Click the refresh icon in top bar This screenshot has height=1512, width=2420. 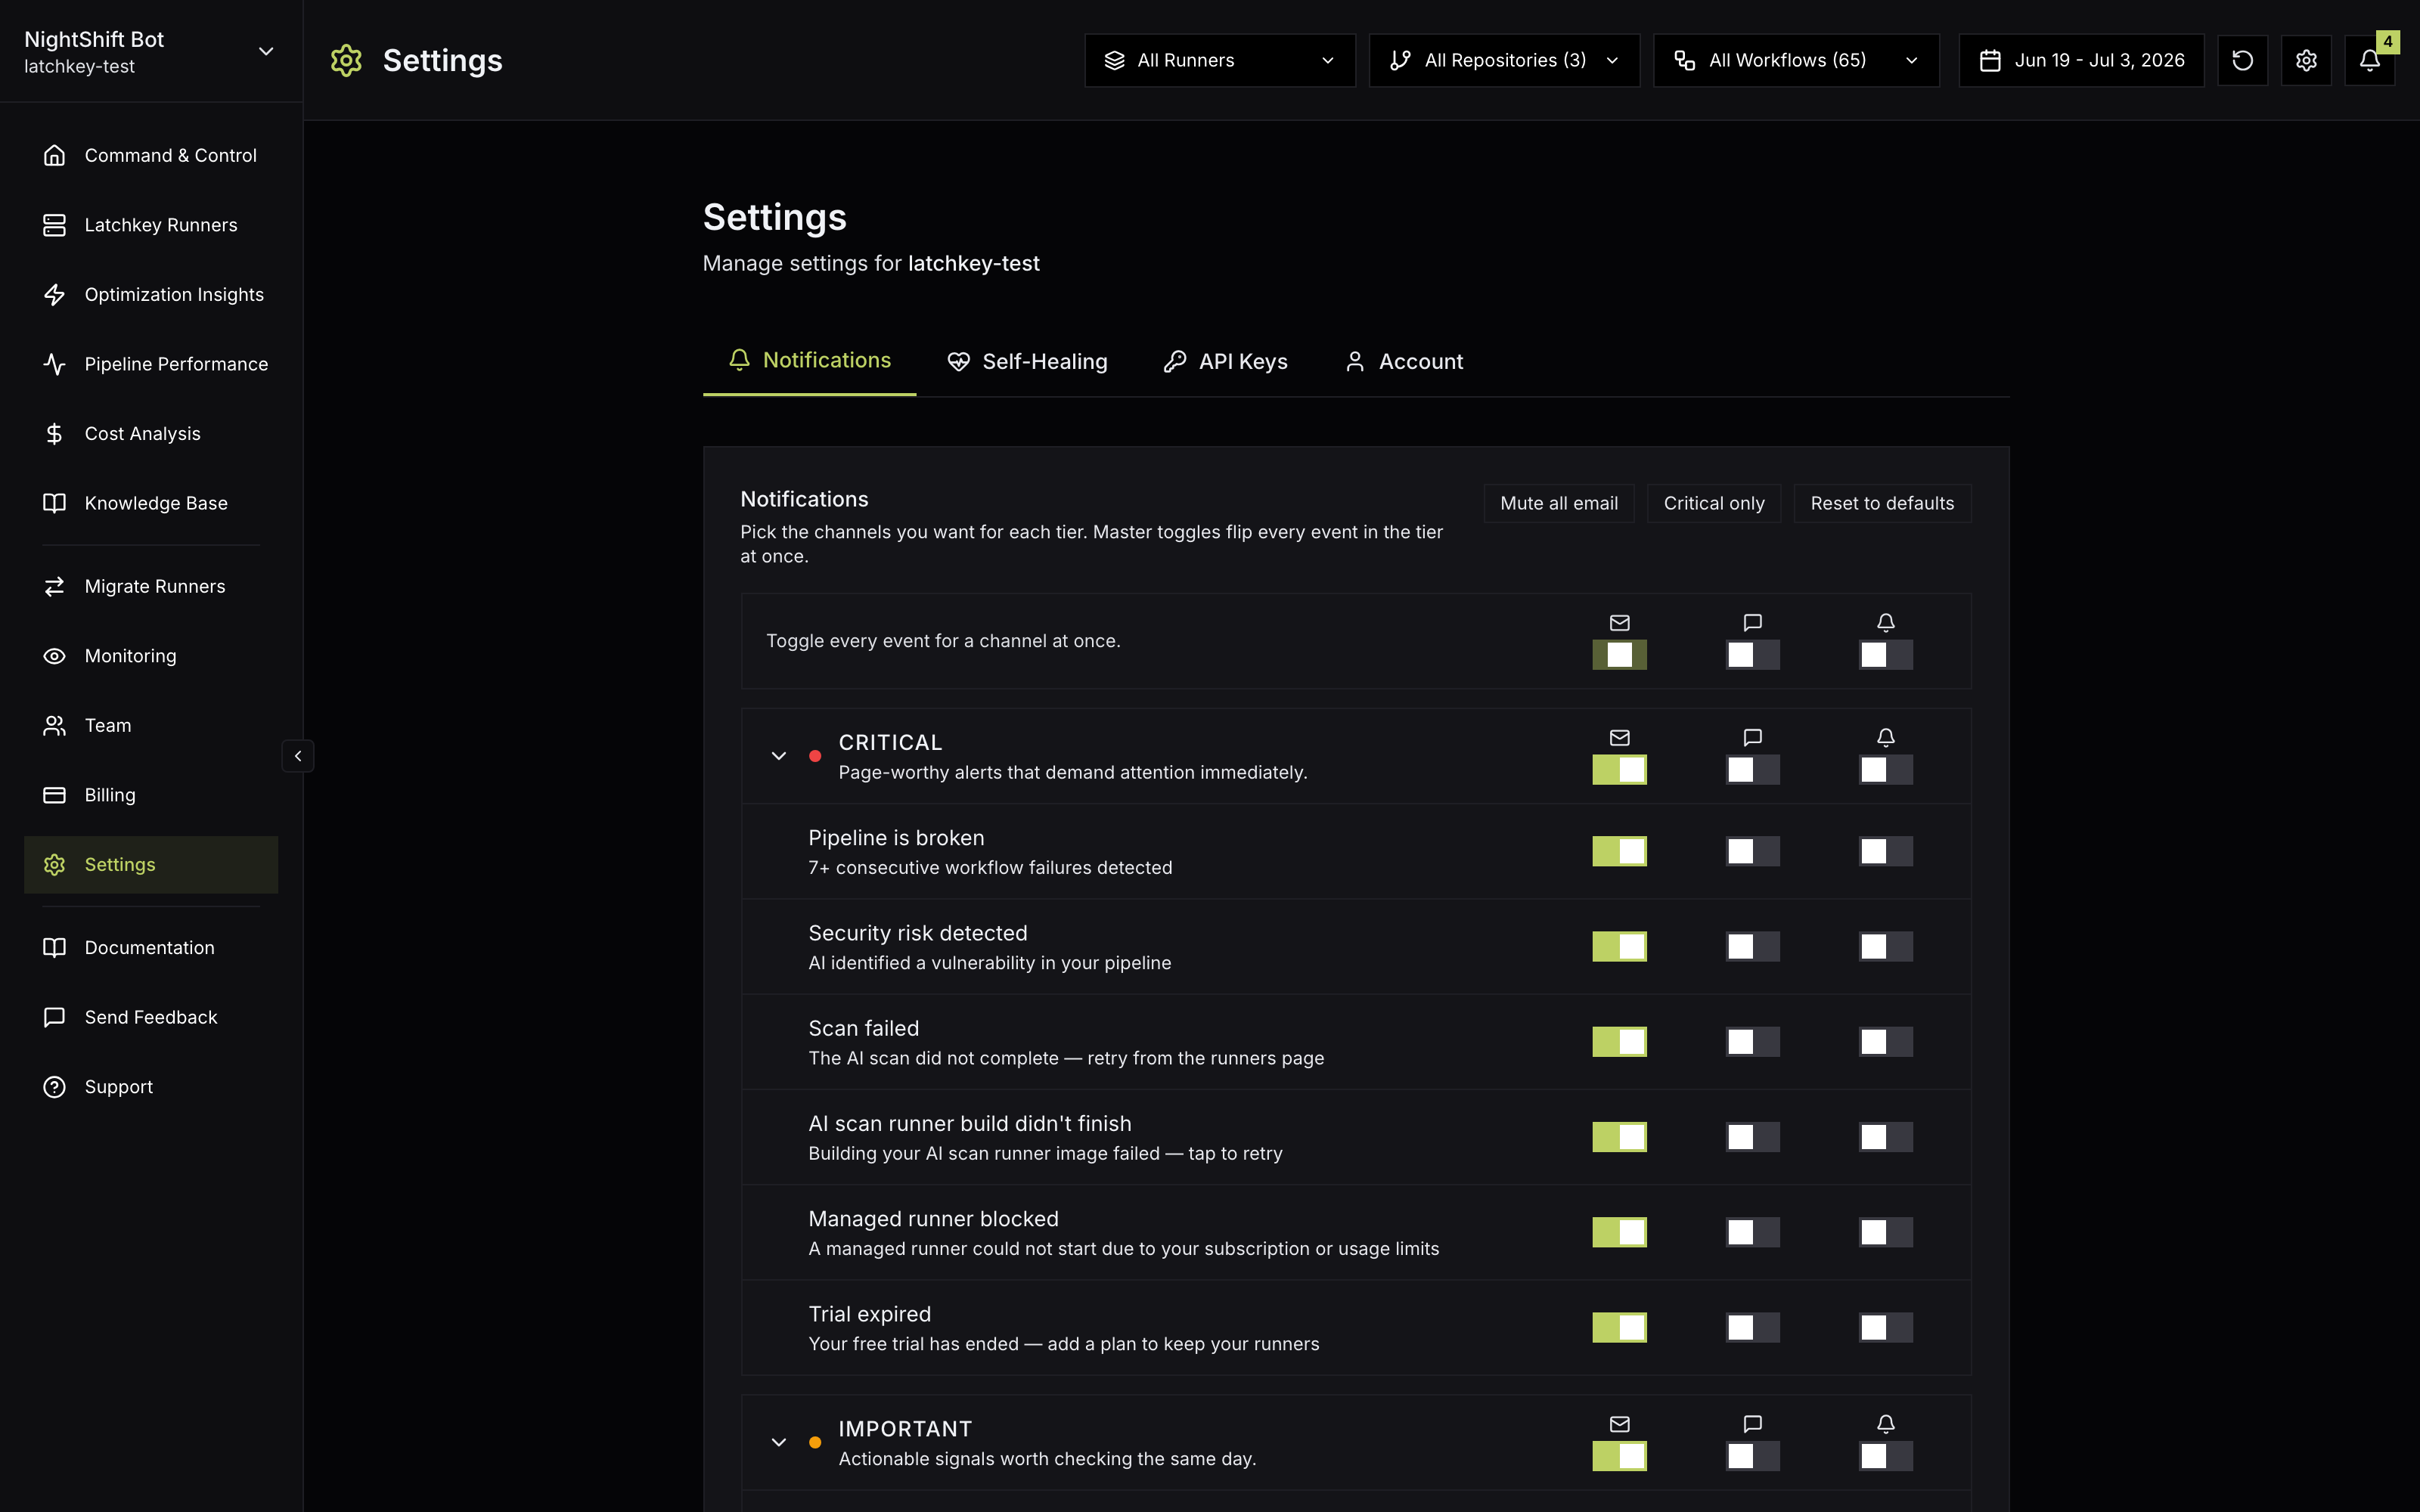2242,60
